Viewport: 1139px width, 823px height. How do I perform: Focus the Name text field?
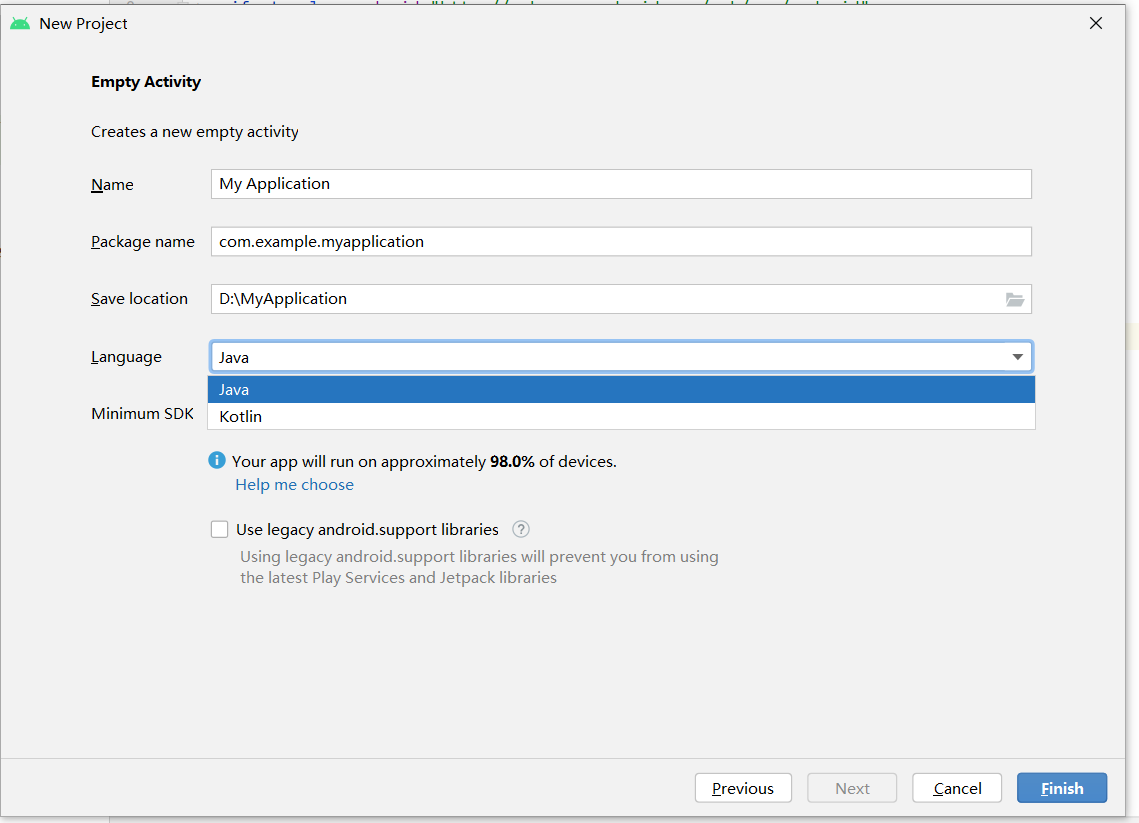click(x=620, y=184)
